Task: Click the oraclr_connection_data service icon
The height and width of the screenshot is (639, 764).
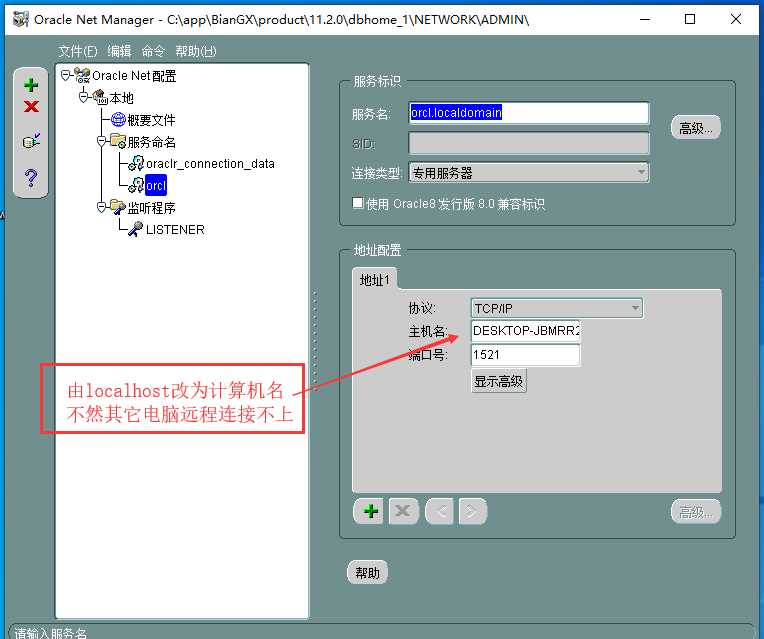Action: coord(136,163)
